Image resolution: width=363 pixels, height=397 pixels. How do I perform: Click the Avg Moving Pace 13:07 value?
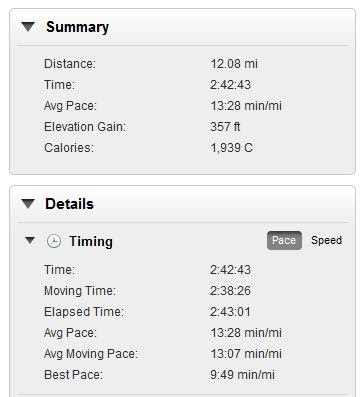246,354
